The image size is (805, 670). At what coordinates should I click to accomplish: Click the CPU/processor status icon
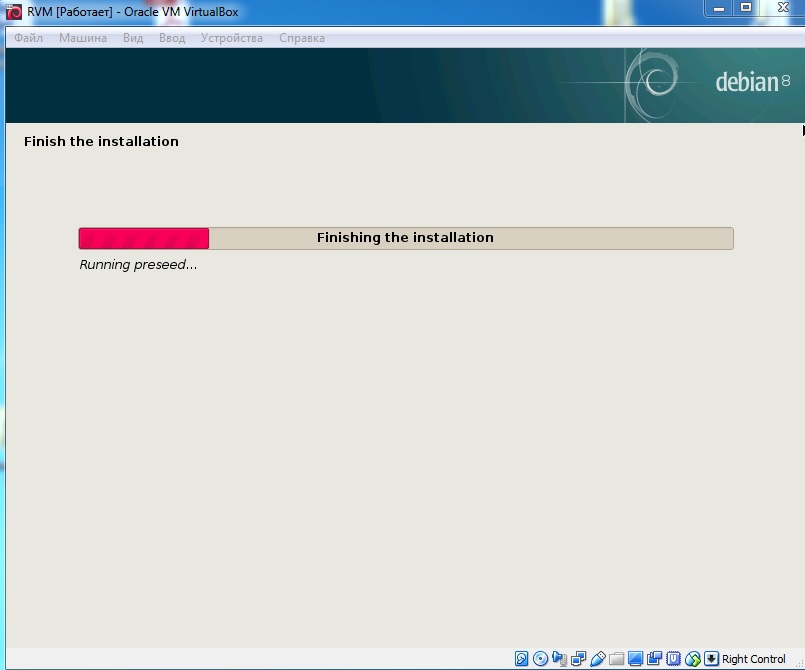coord(674,659)
